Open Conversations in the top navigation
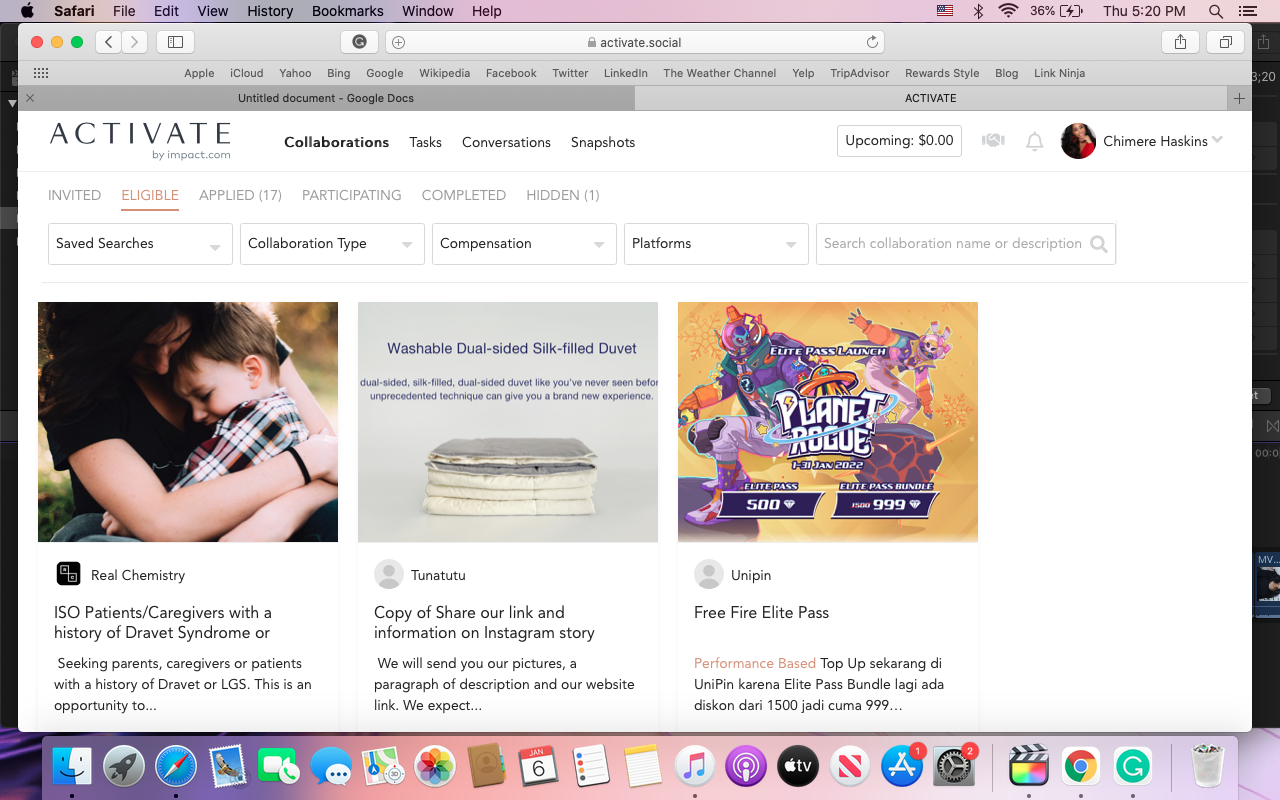The width and height of the screenshot is (1280, 800). point(506,142)
